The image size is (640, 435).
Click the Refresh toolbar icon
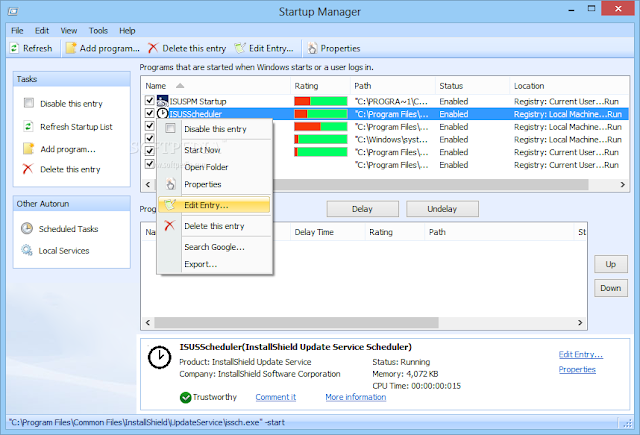tap(14, 48)
